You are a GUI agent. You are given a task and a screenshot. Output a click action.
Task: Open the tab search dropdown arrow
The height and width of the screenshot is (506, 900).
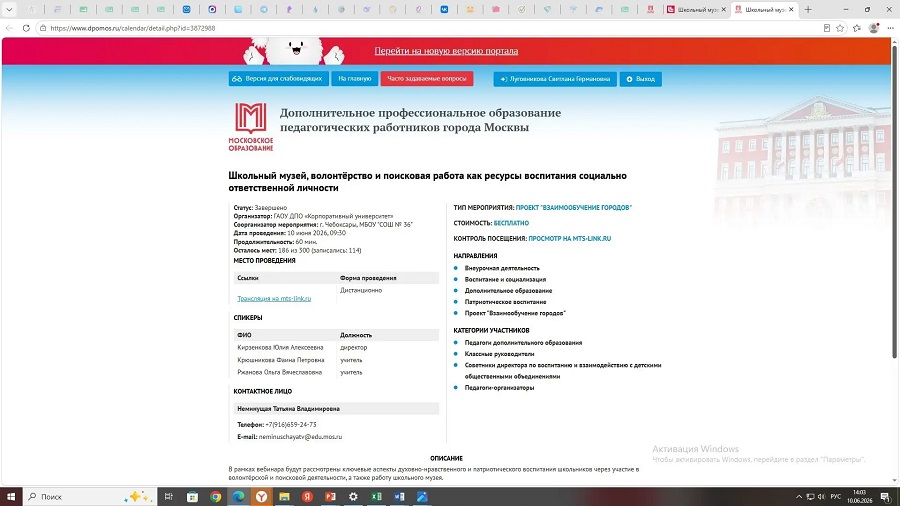click(x=9, y=9)
